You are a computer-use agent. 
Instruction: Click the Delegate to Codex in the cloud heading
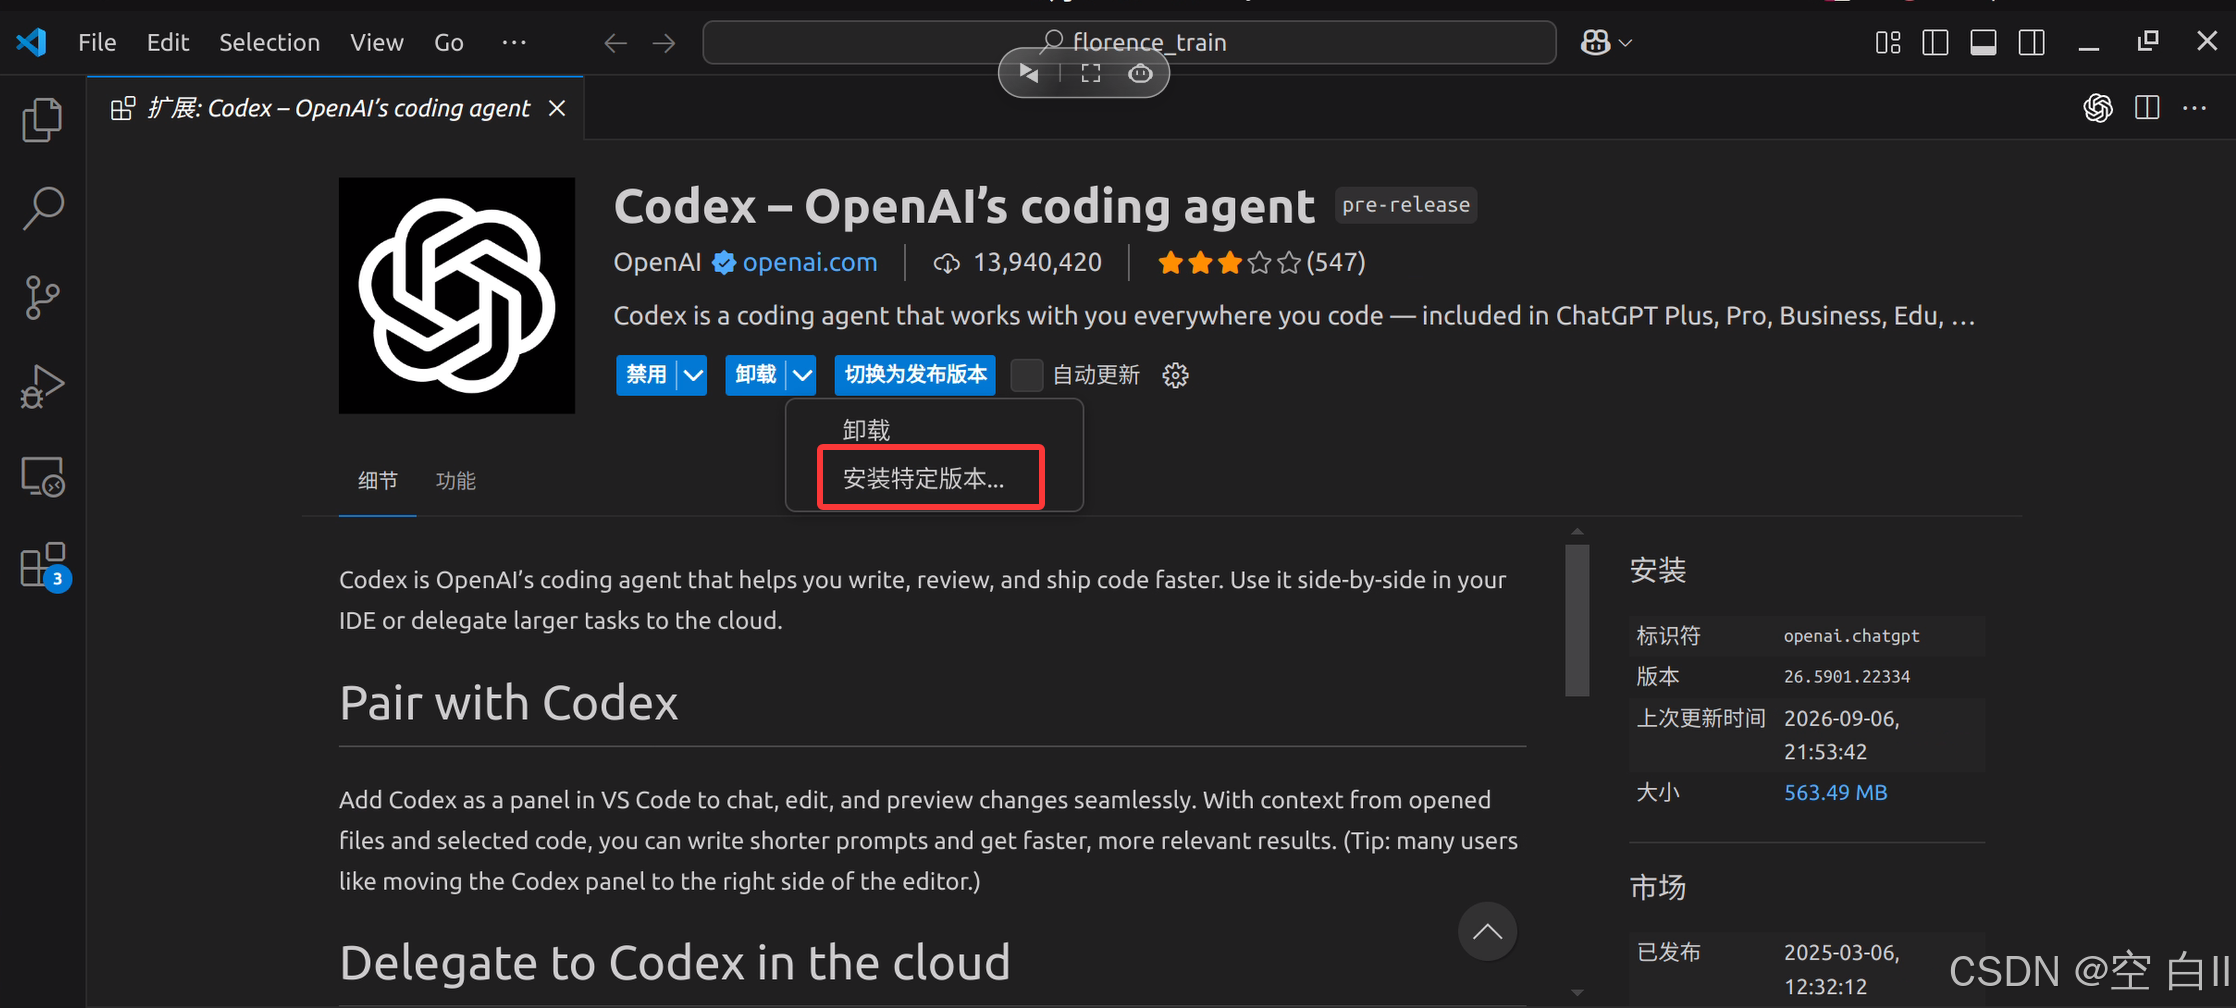[675, 963]
